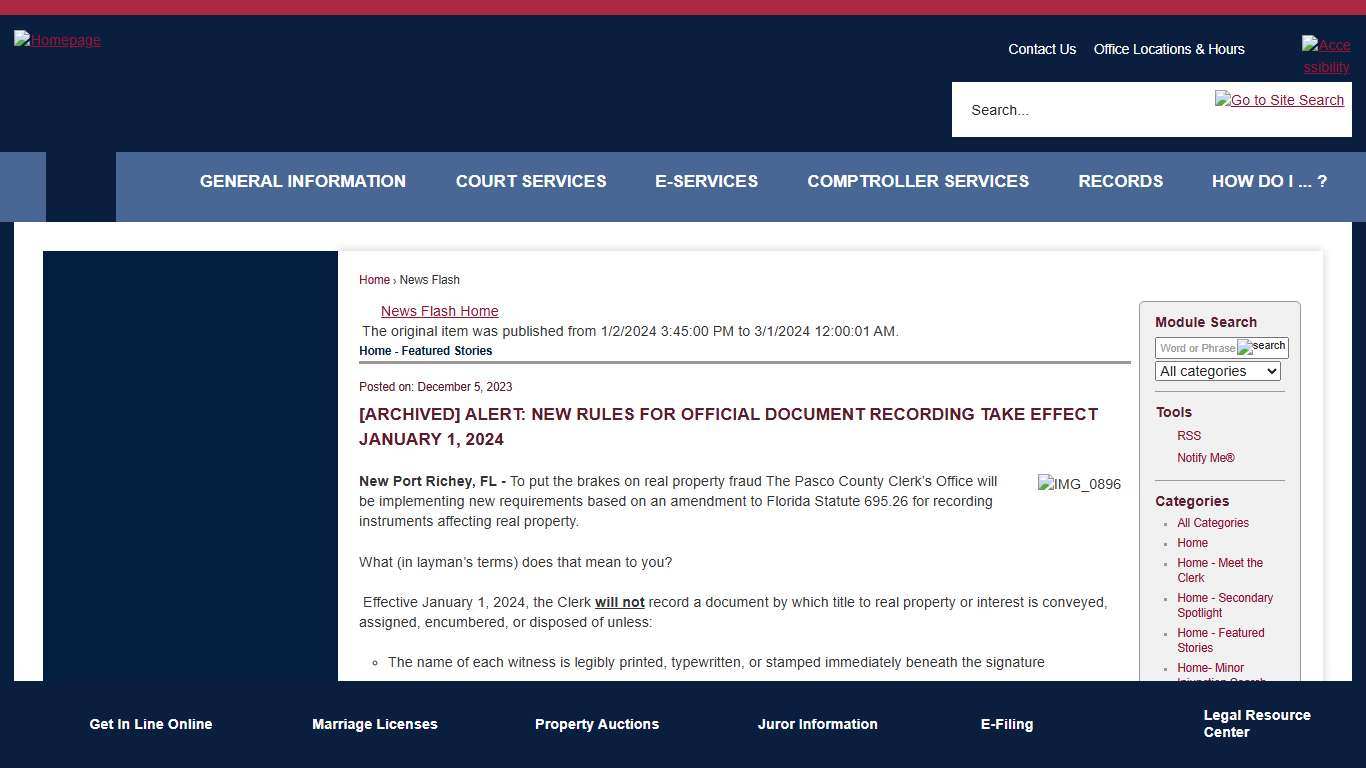Open Office Locations & Hours link

1169,49
